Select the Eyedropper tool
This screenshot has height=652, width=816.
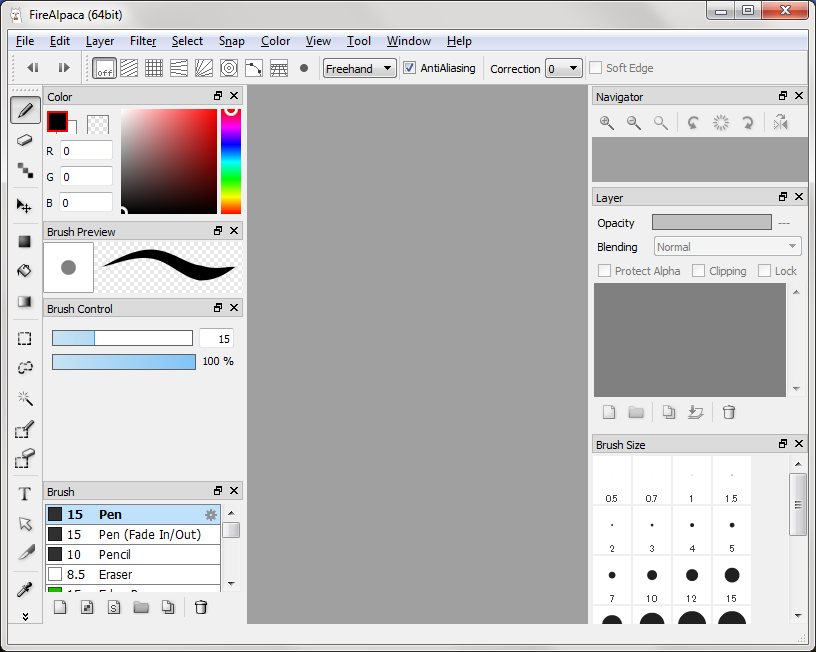coord(24,589)
